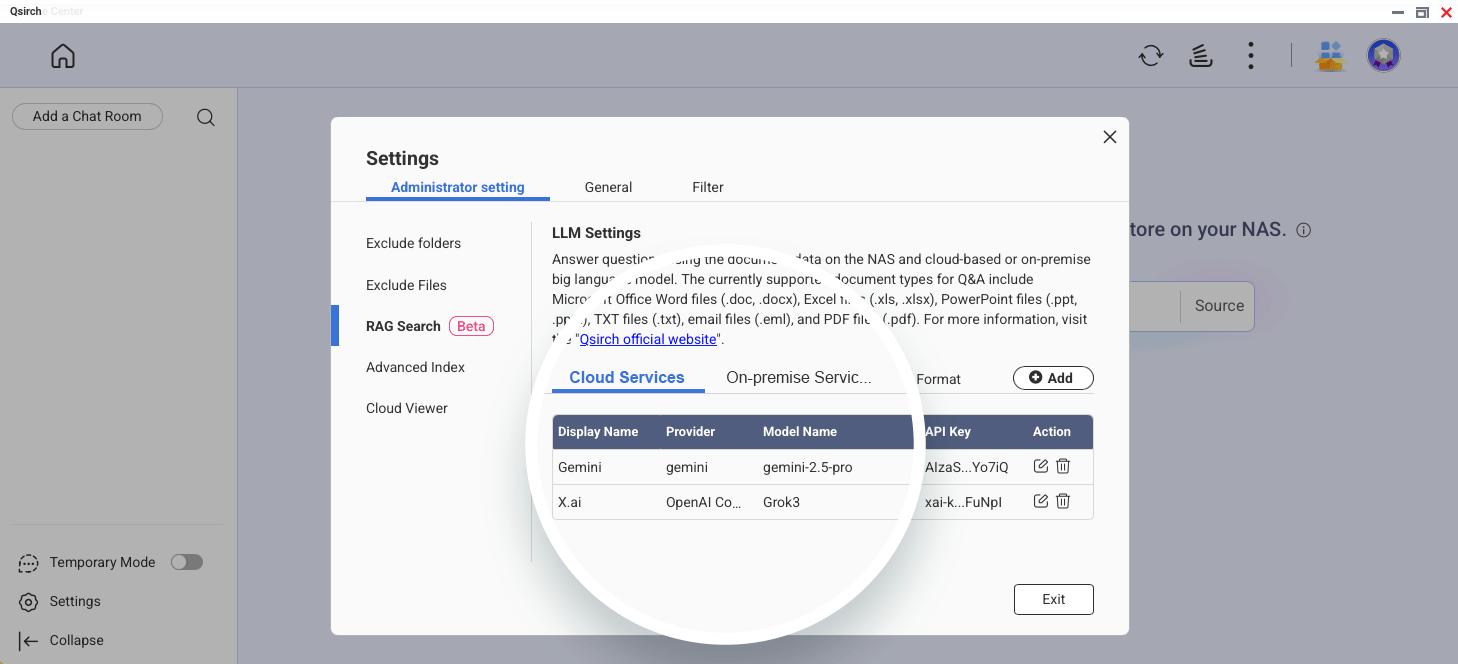1458x664 pixels.
Task: Open the stacked layers task icon
Action: [x=1201, y=56]
